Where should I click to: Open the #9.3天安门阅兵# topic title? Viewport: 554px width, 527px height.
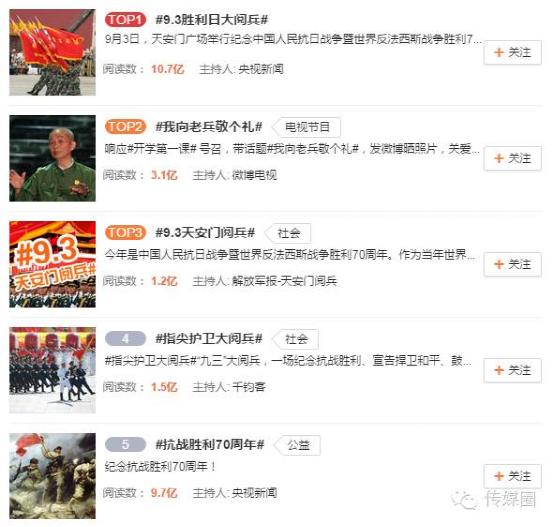205,232
